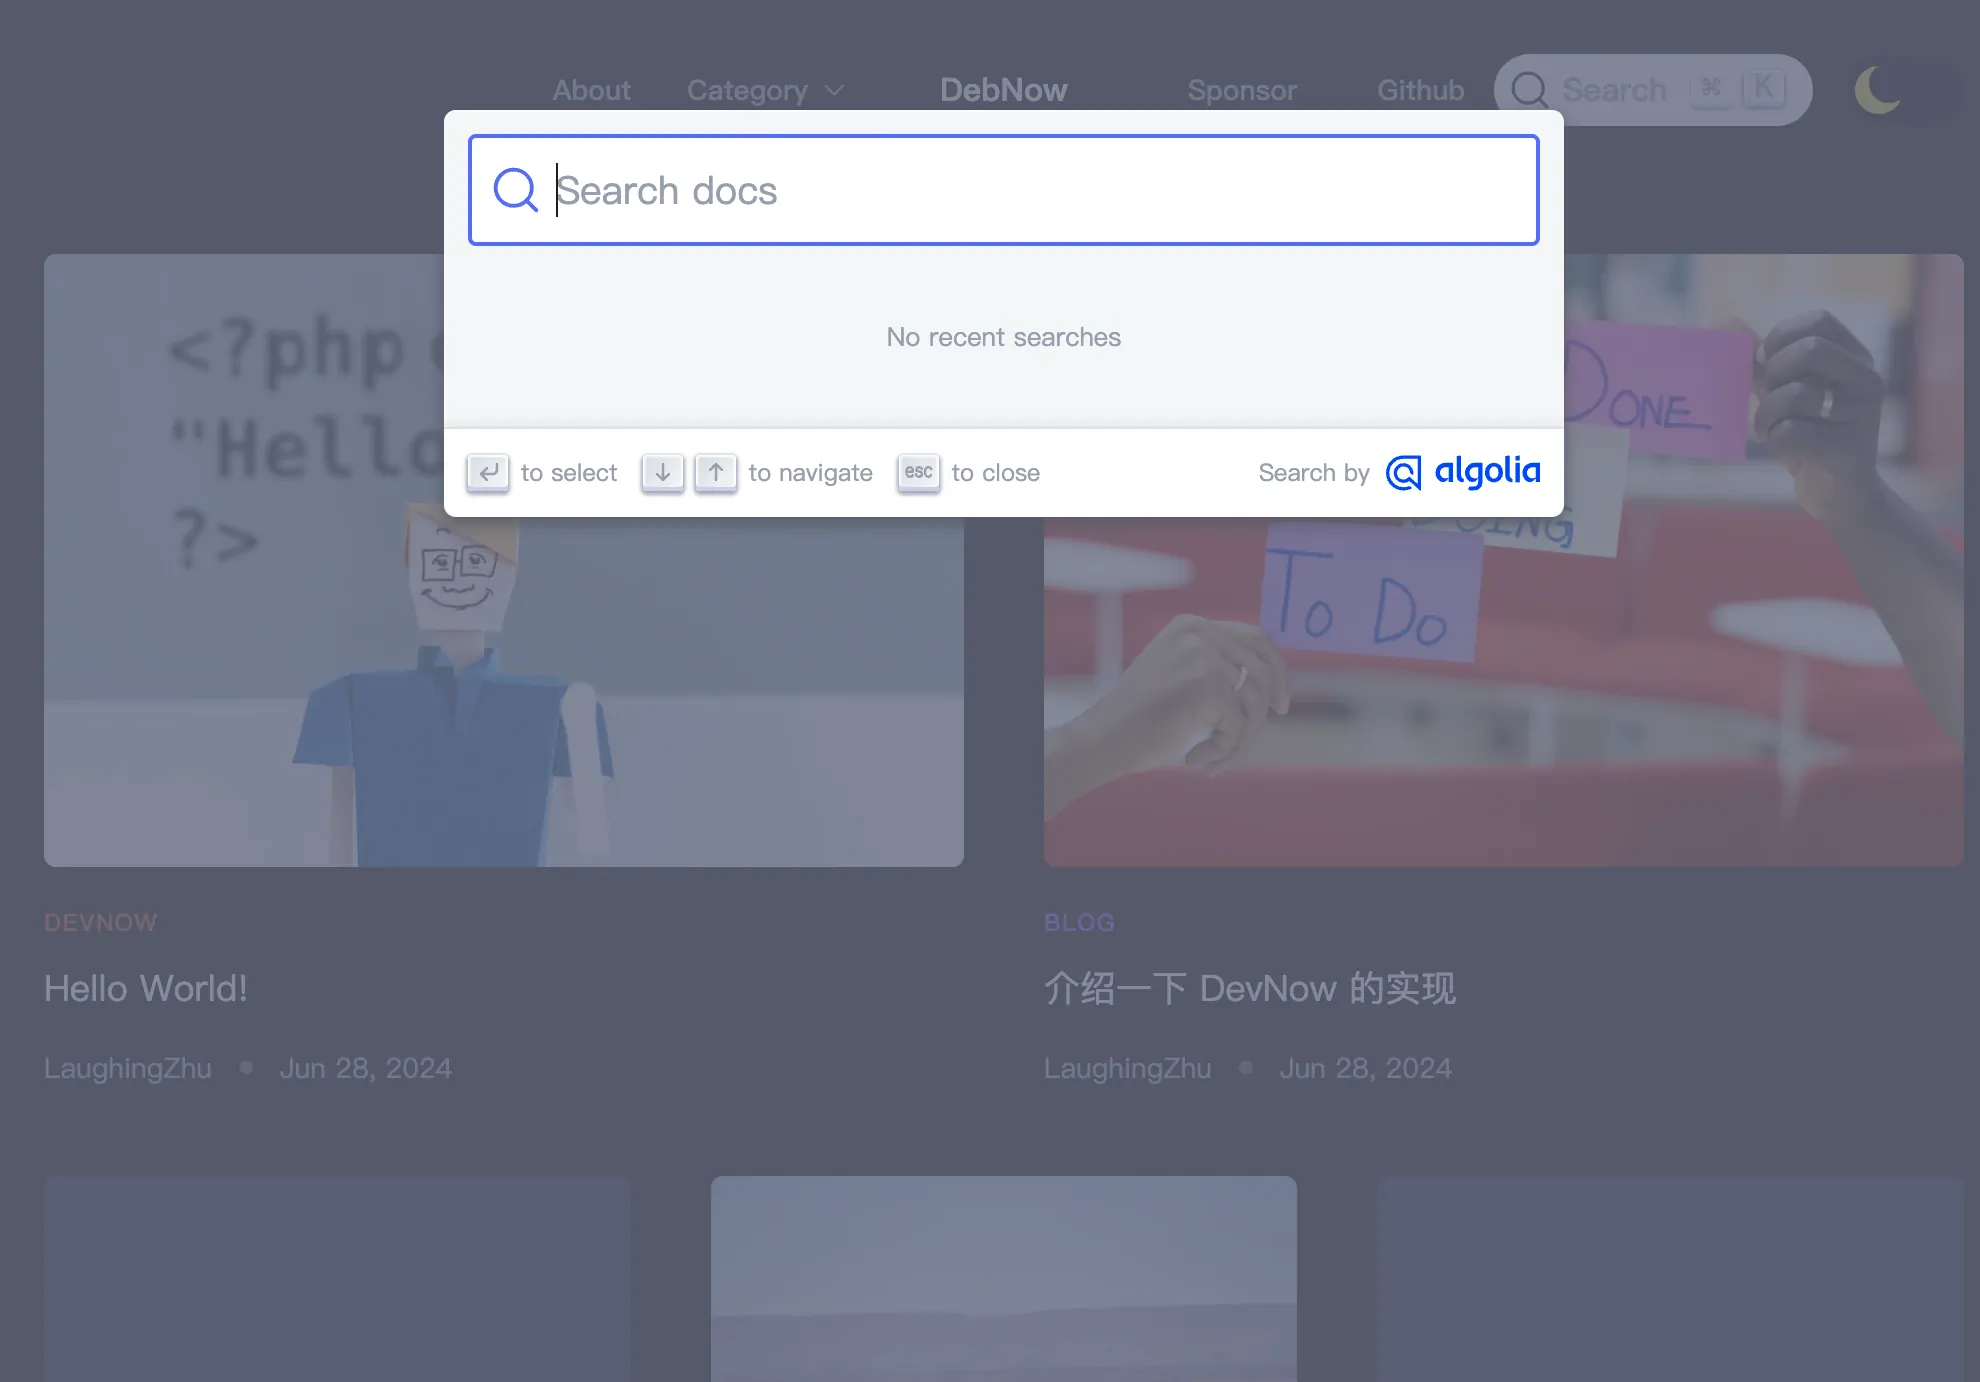The image size is (1980, 1382).
Task: Visit the Github link in the navbar
Action: [1421, 90]
